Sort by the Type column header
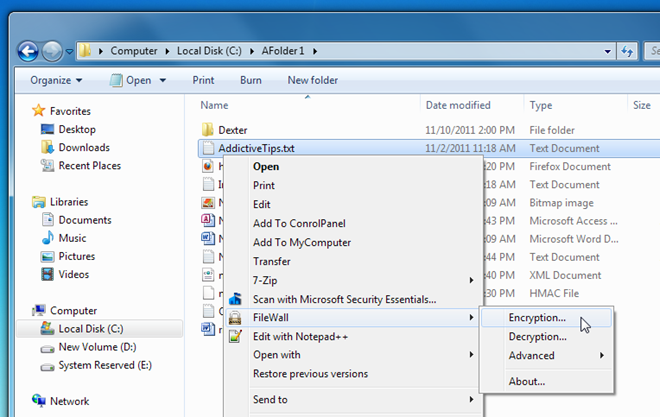This screenshot has height=417, width=660. tap(541, 105)
